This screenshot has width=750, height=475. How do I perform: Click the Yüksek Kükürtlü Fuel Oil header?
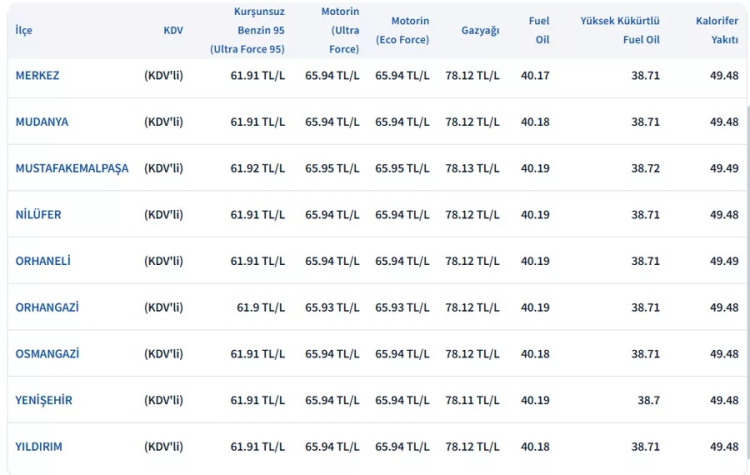(620, 30)
